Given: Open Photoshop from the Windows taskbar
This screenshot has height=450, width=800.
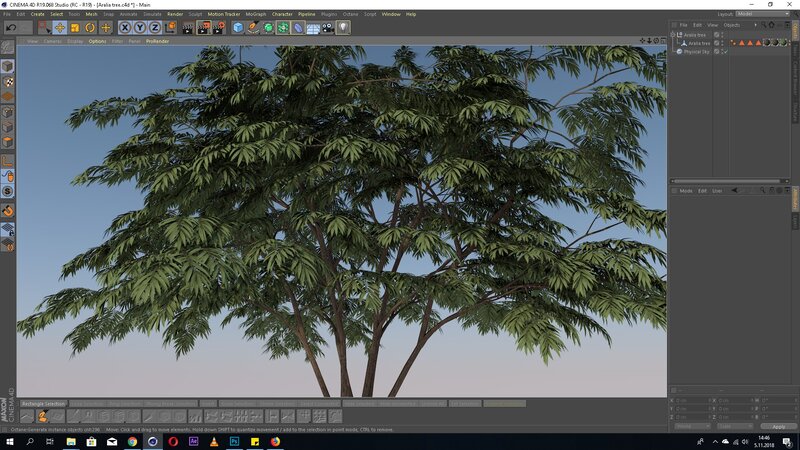Looking at the screenshot, I should click(232, 440).
